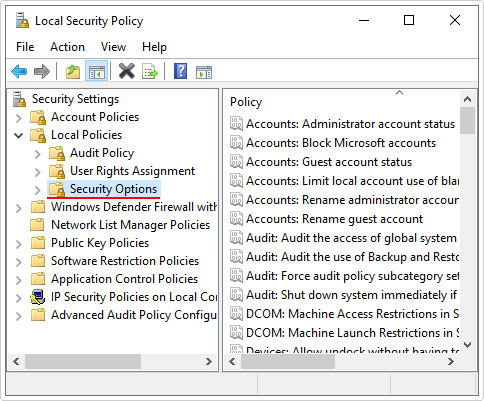This screenshot has width=484, height=401.
Task: Open the Help question mark icon
Action: pyautogui.click(x=180, y=71)
